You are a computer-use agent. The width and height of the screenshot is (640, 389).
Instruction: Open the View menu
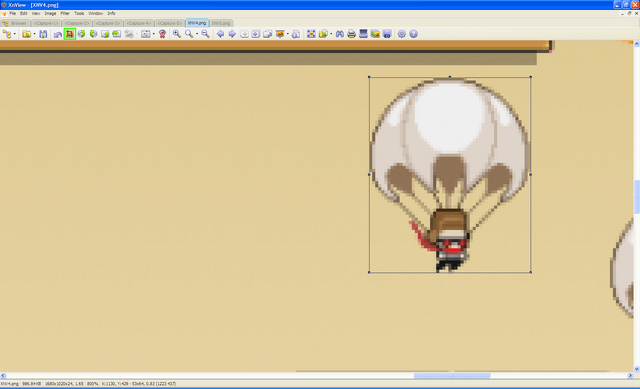pos(36,13)
